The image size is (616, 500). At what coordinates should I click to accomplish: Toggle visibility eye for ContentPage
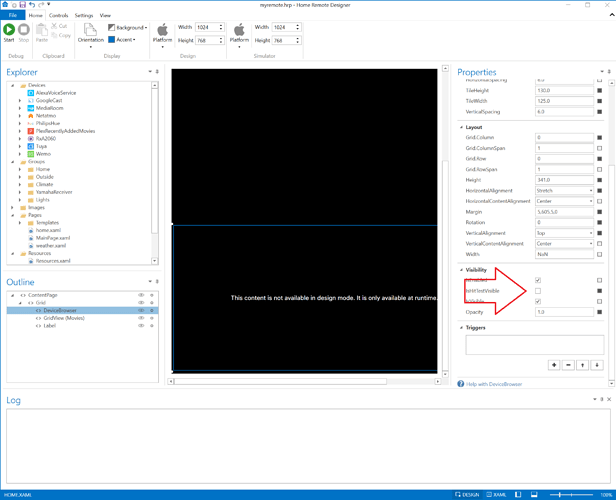pos(141,295)
